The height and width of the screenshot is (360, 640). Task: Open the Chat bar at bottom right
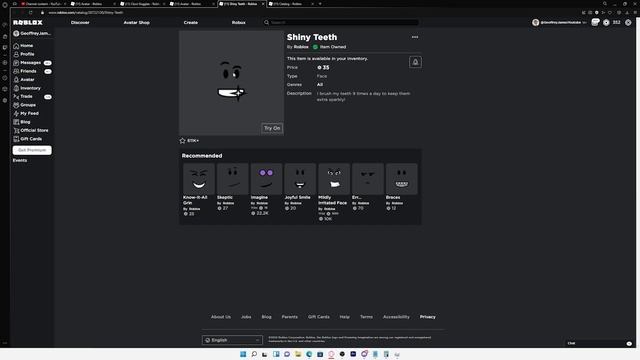599,343
